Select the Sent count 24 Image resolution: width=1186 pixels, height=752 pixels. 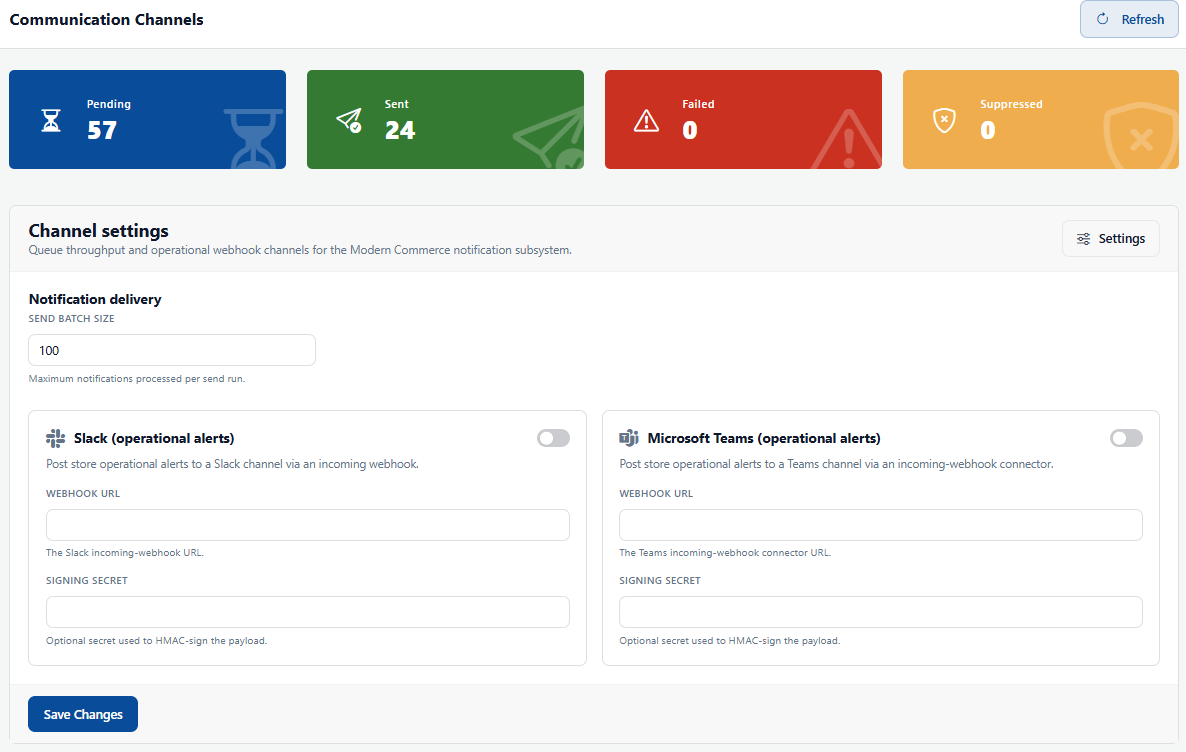click(400, 130)
